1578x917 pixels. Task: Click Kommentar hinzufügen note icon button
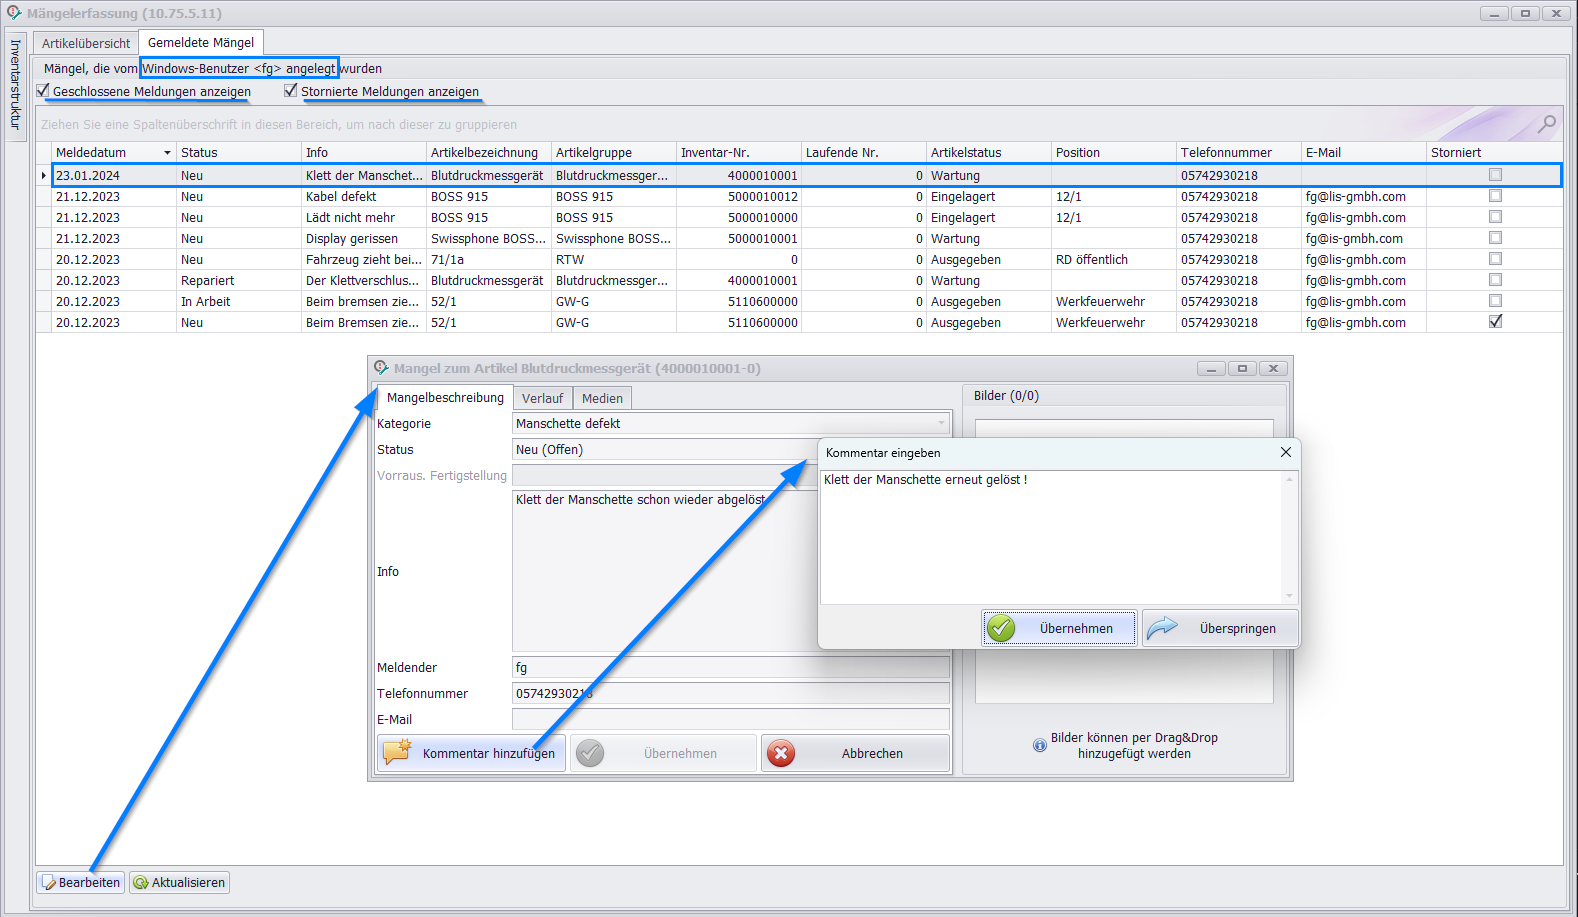[x=471, y=753]
